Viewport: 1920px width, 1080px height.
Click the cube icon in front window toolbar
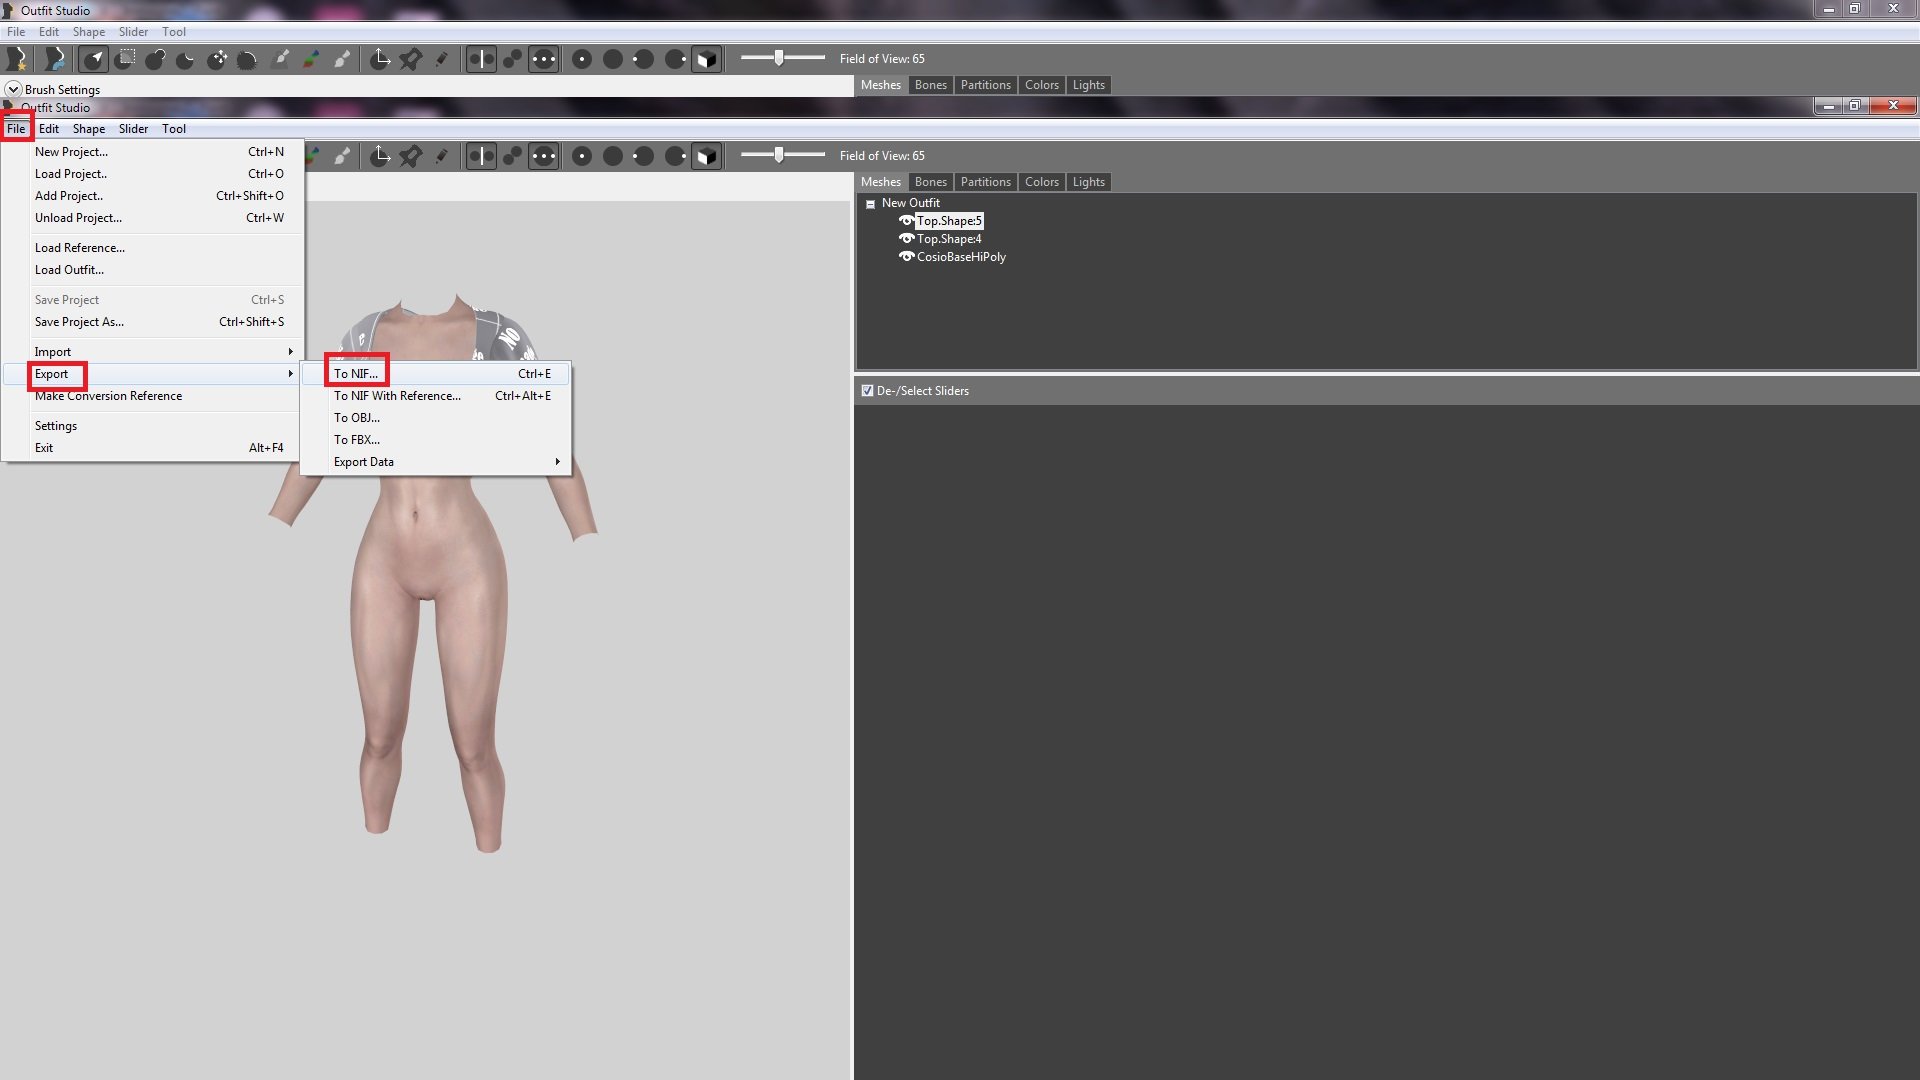707,156
